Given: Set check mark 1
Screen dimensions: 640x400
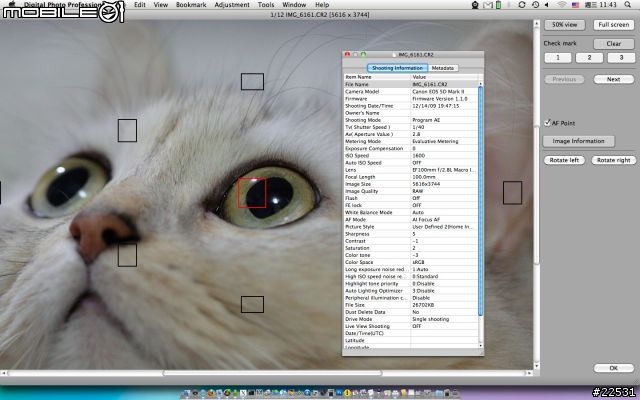Looking at the screenshot, I should pyautogui.click(x=558, y=58).
